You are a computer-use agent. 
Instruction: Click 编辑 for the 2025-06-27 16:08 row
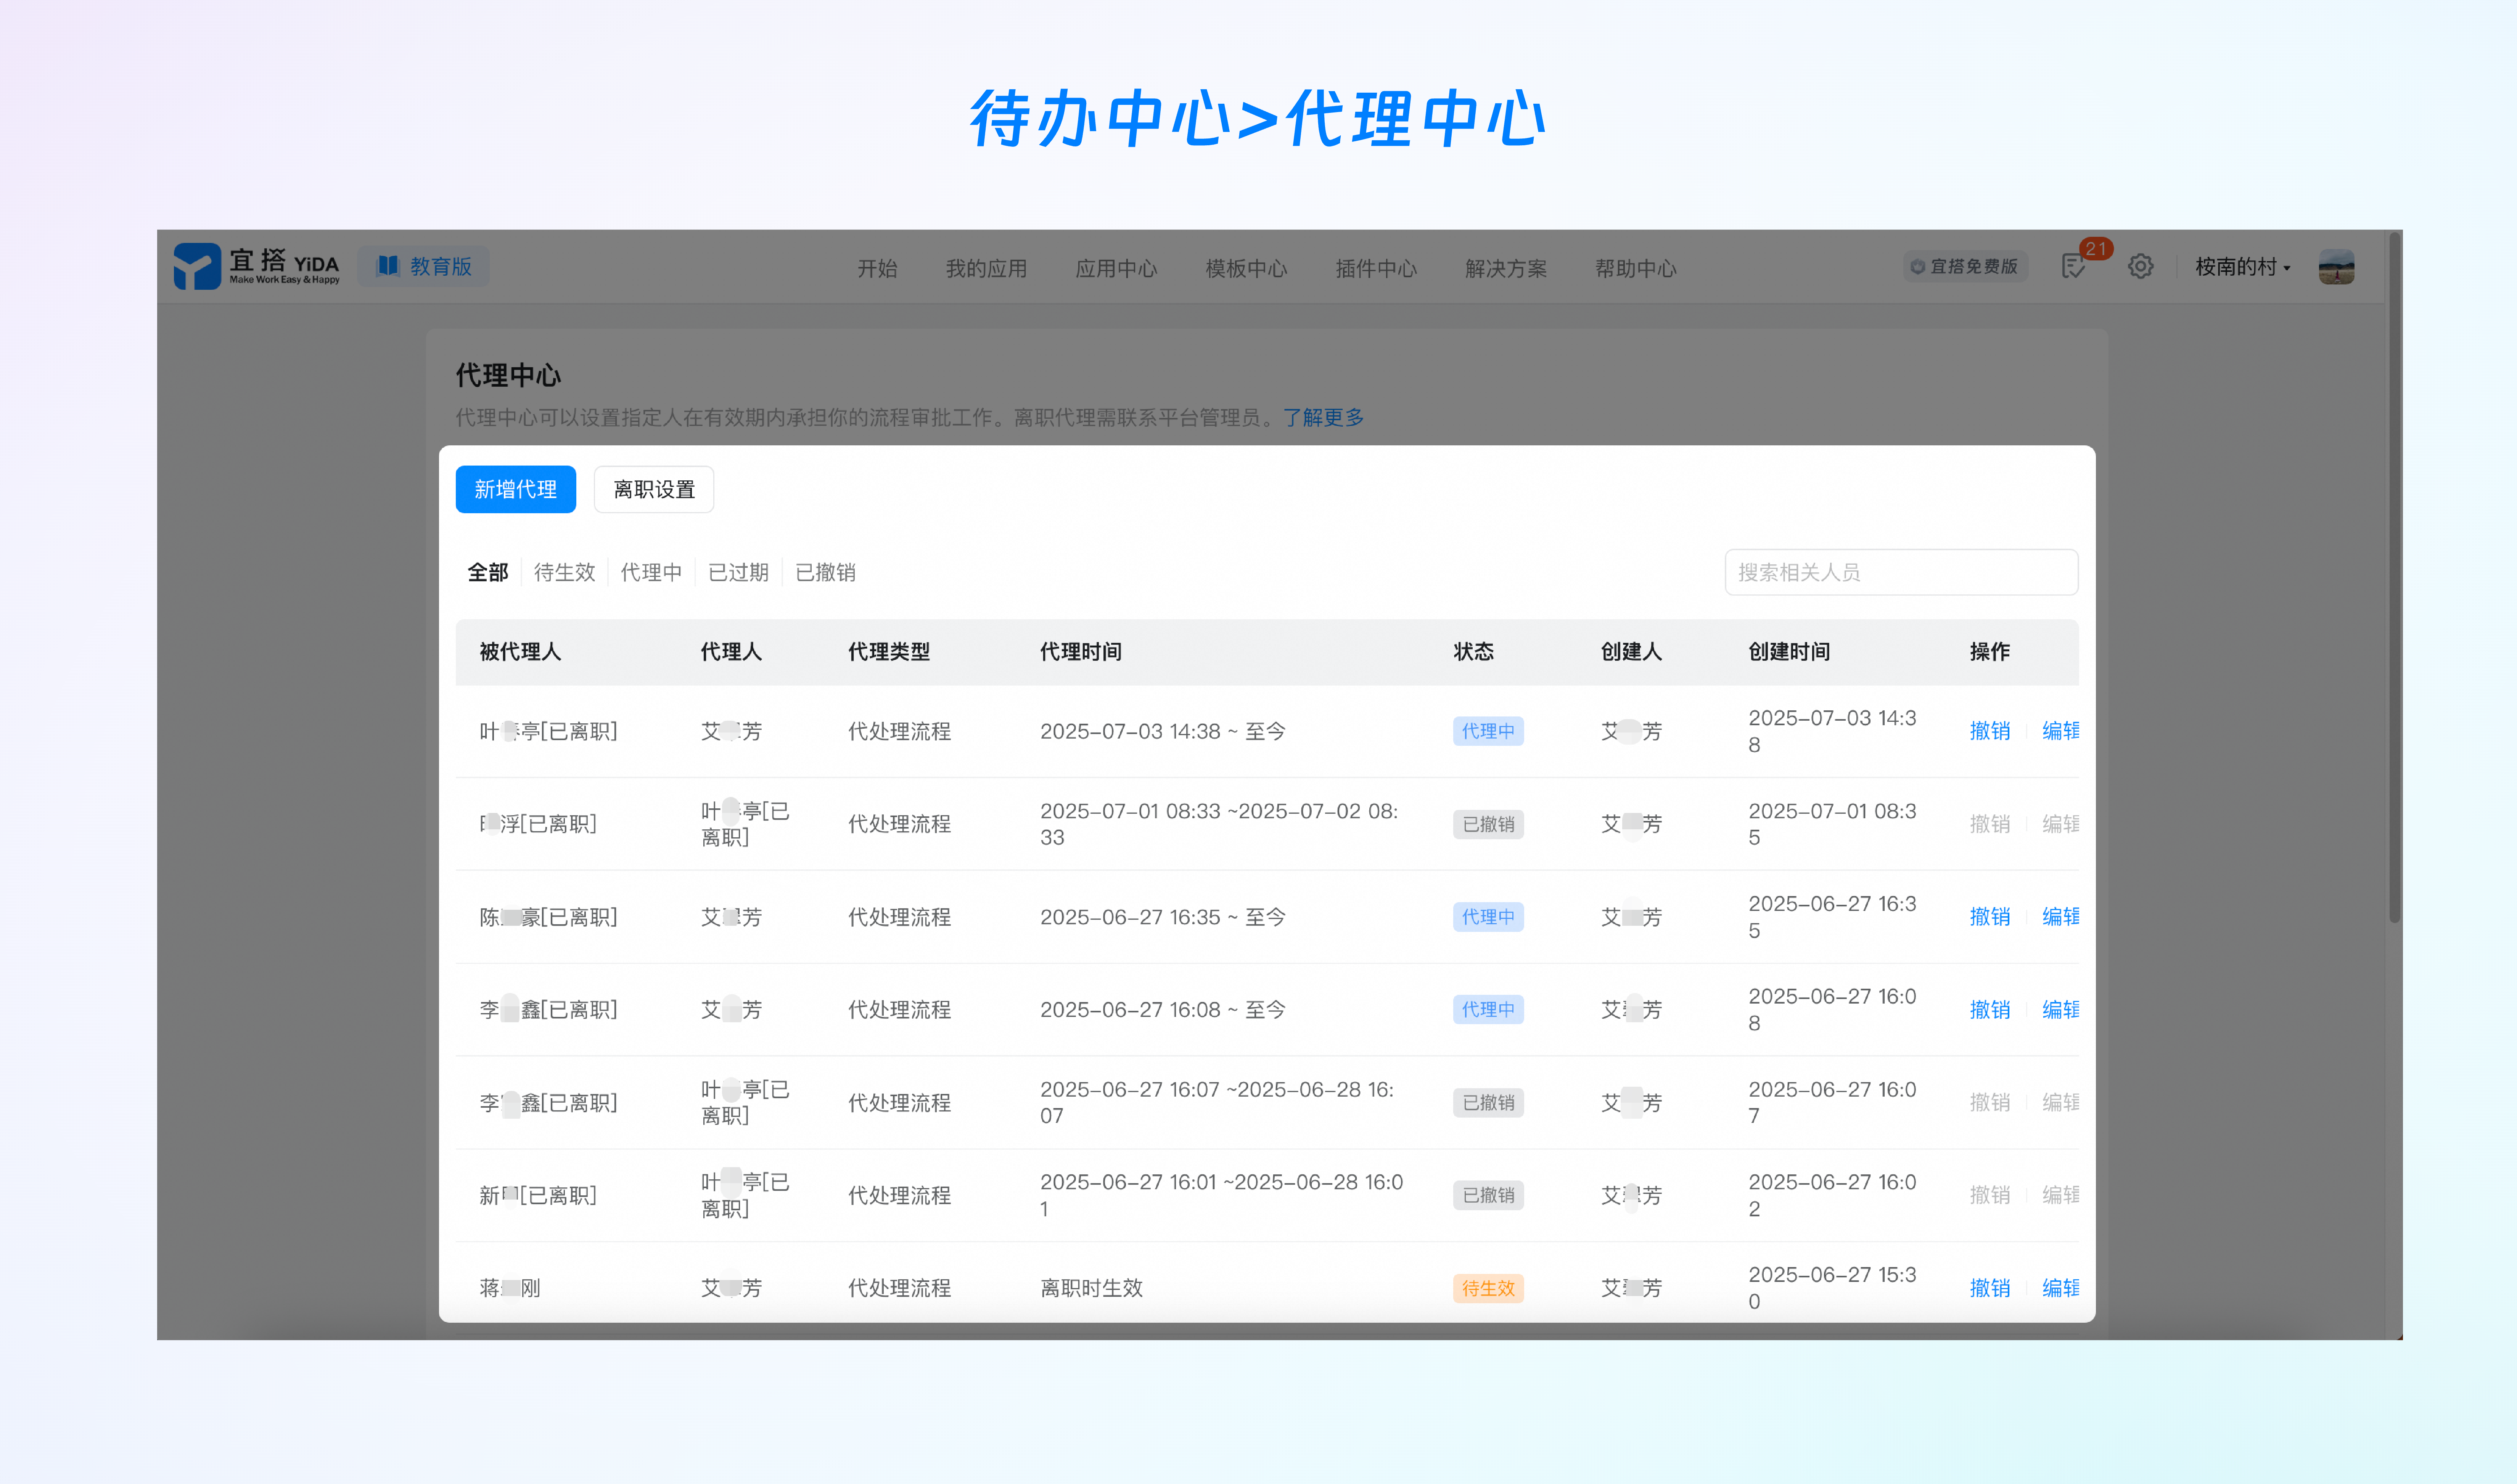pyautogui.click(x=2060, y=1010)
